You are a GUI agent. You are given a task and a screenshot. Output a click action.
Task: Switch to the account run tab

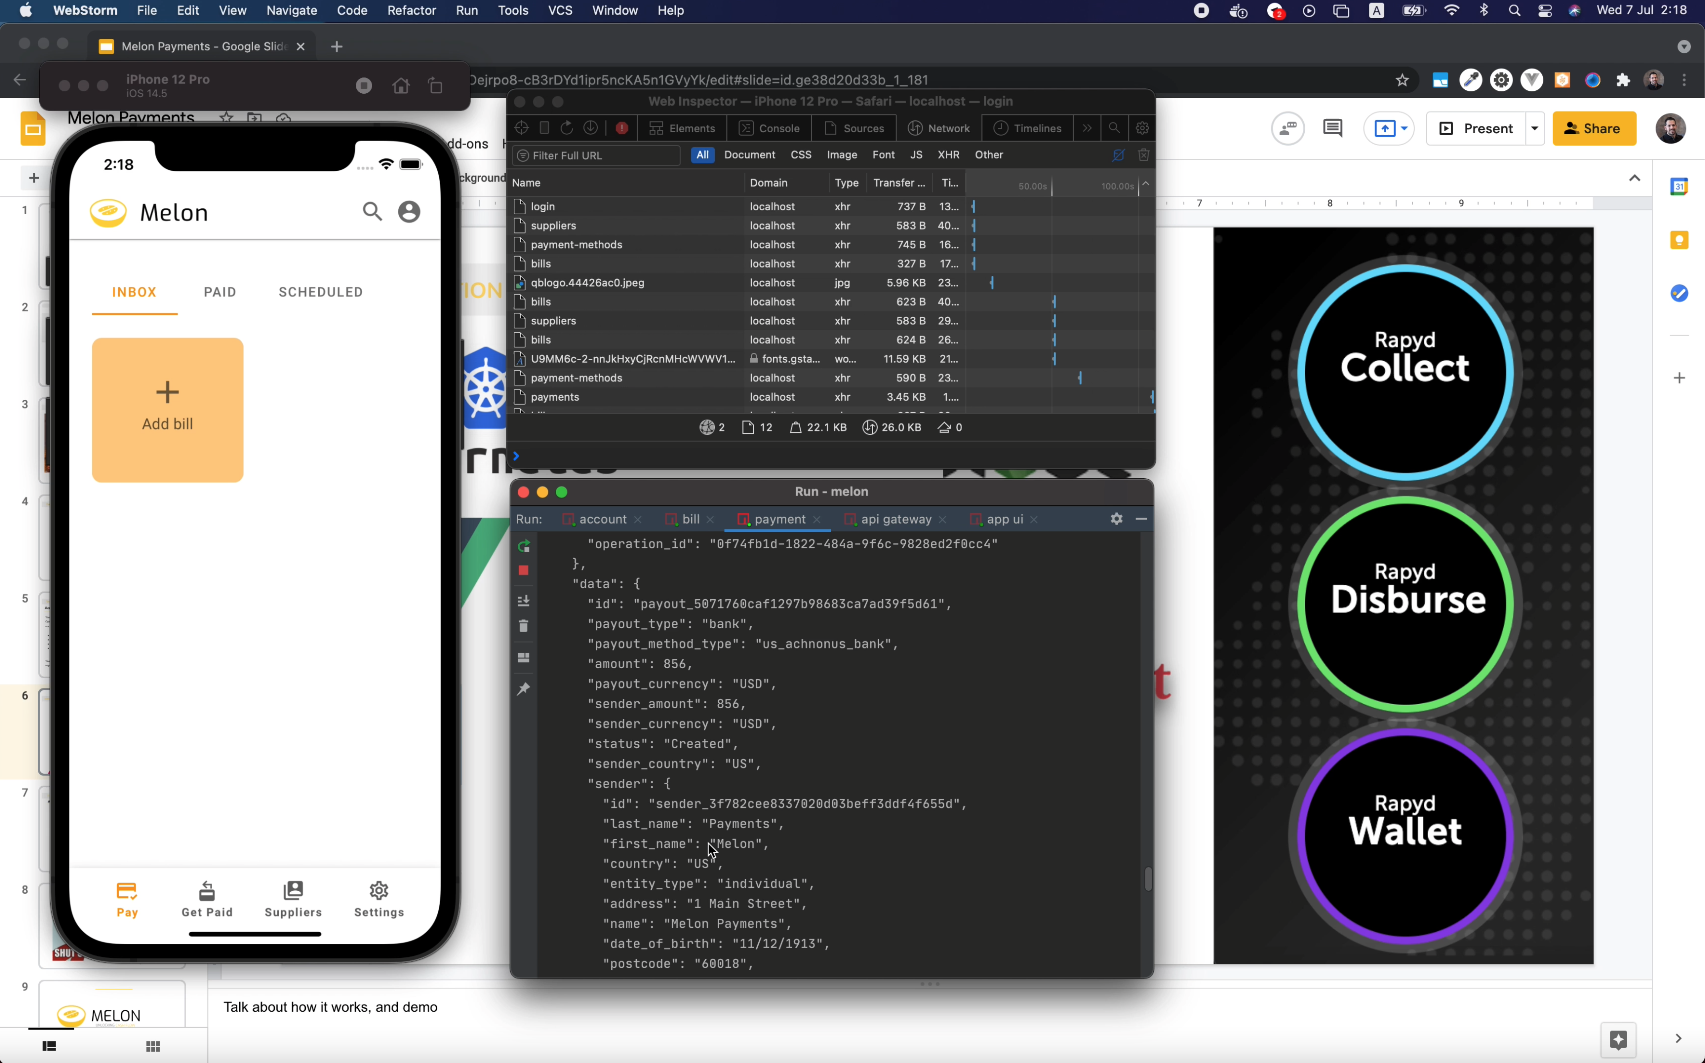(602, 519)
